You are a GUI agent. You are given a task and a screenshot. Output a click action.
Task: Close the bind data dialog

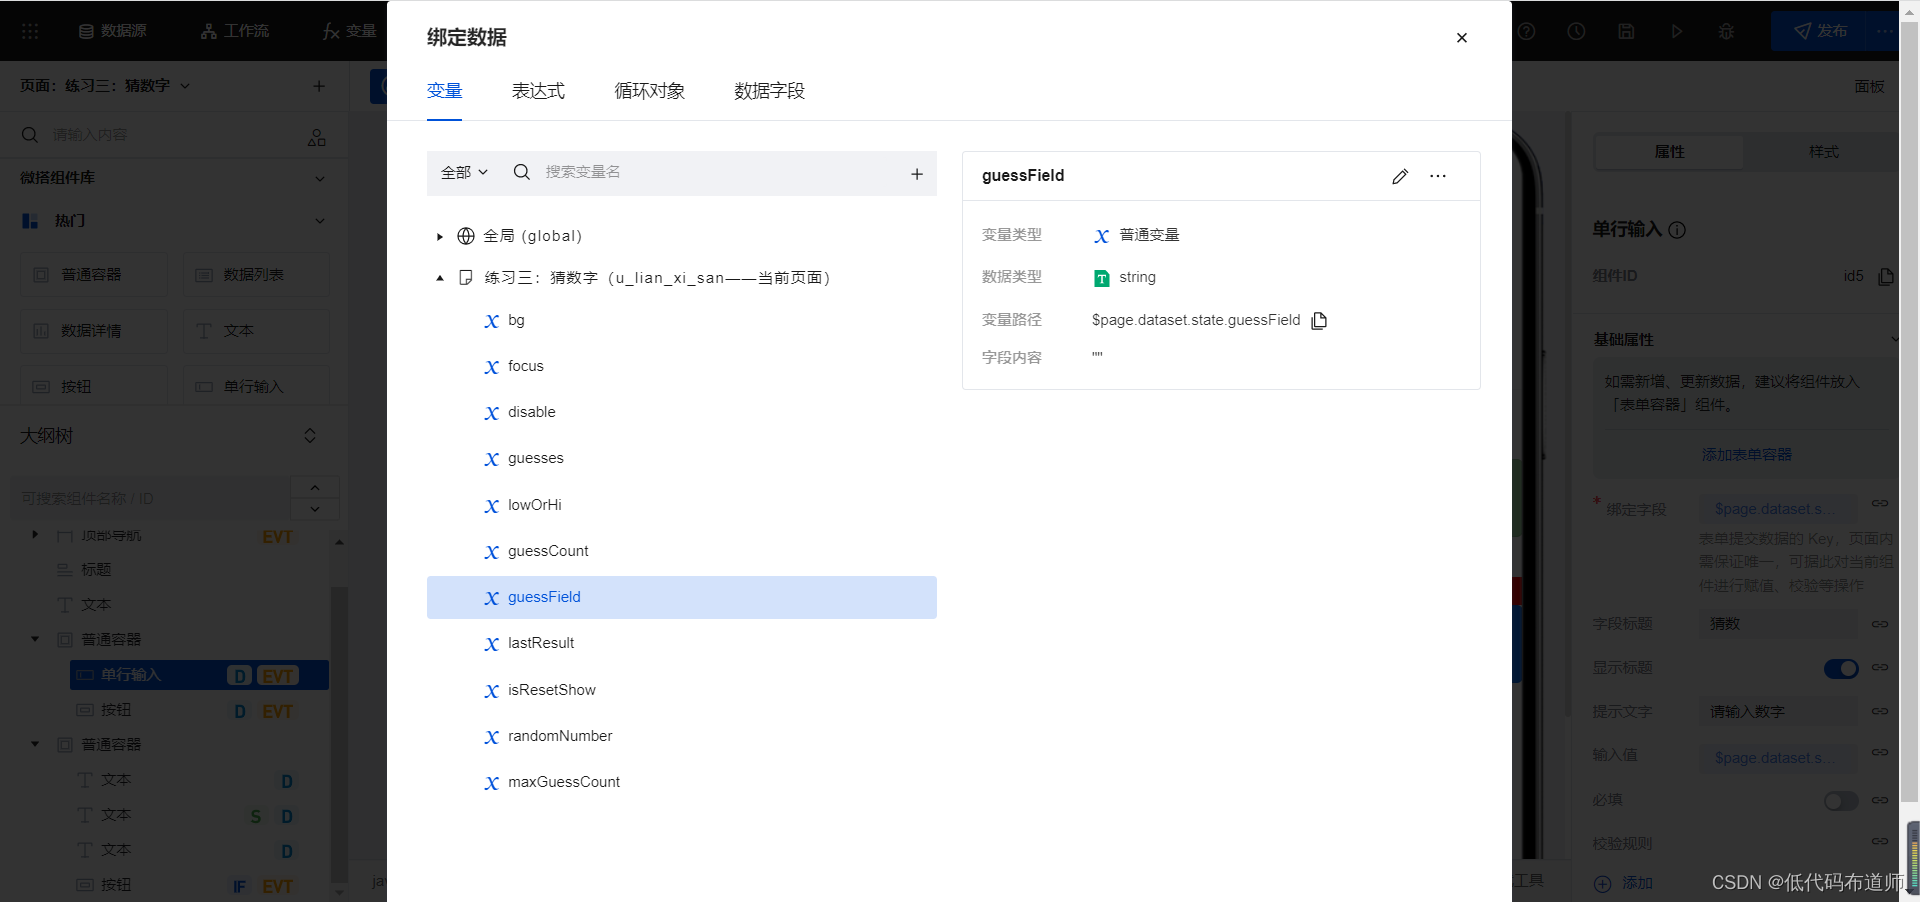point(1461,38)
